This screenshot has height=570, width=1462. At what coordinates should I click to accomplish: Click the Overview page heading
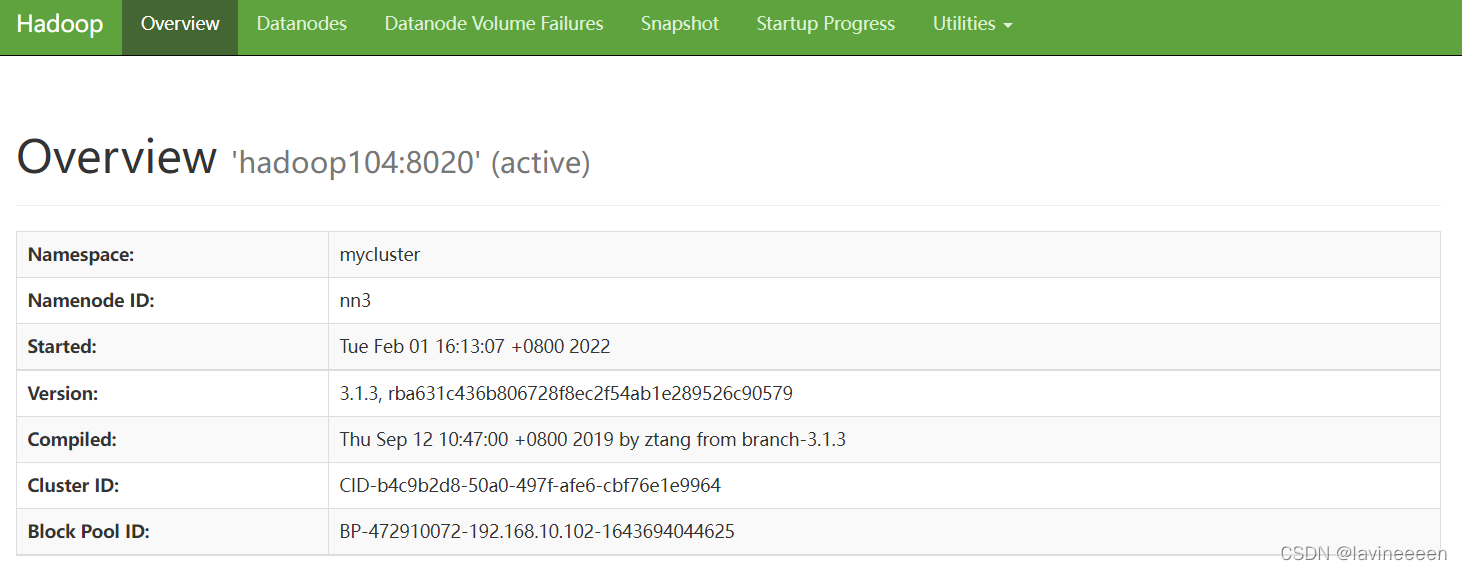pyautogui.click(x=117, y=158)
